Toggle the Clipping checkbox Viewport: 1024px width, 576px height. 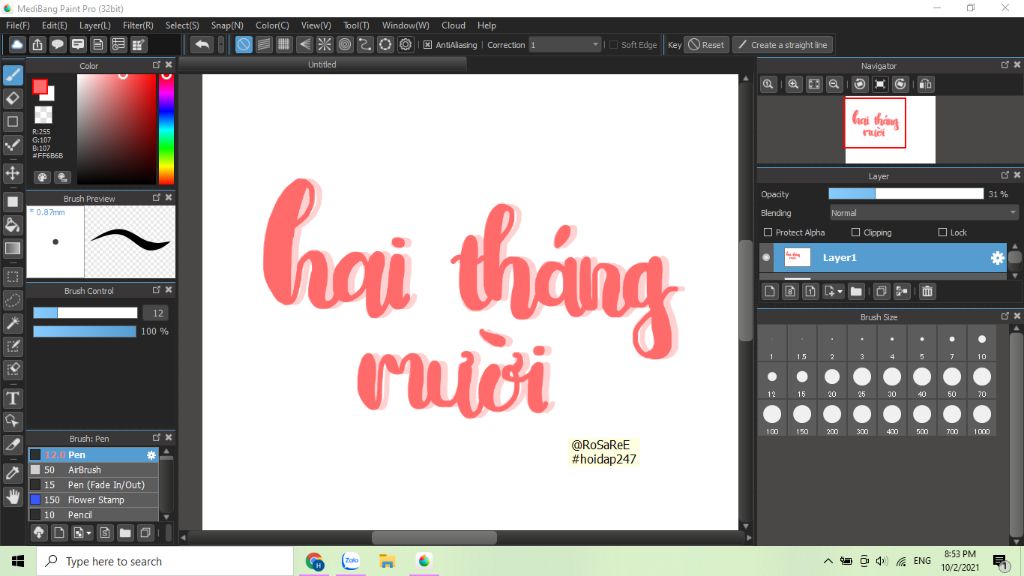point(855,232)
